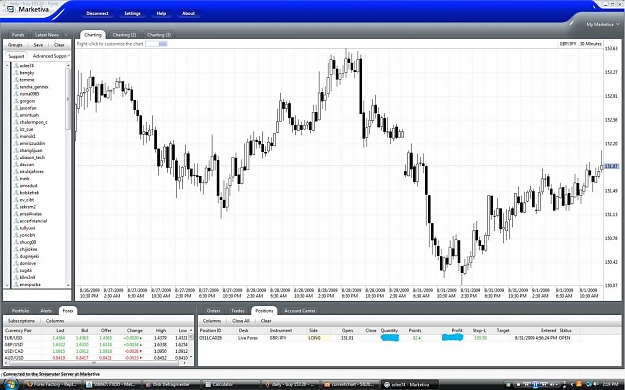Click the user icon next to donlove
Viewport: 625px width, 390px height.
tap(16, 264)
